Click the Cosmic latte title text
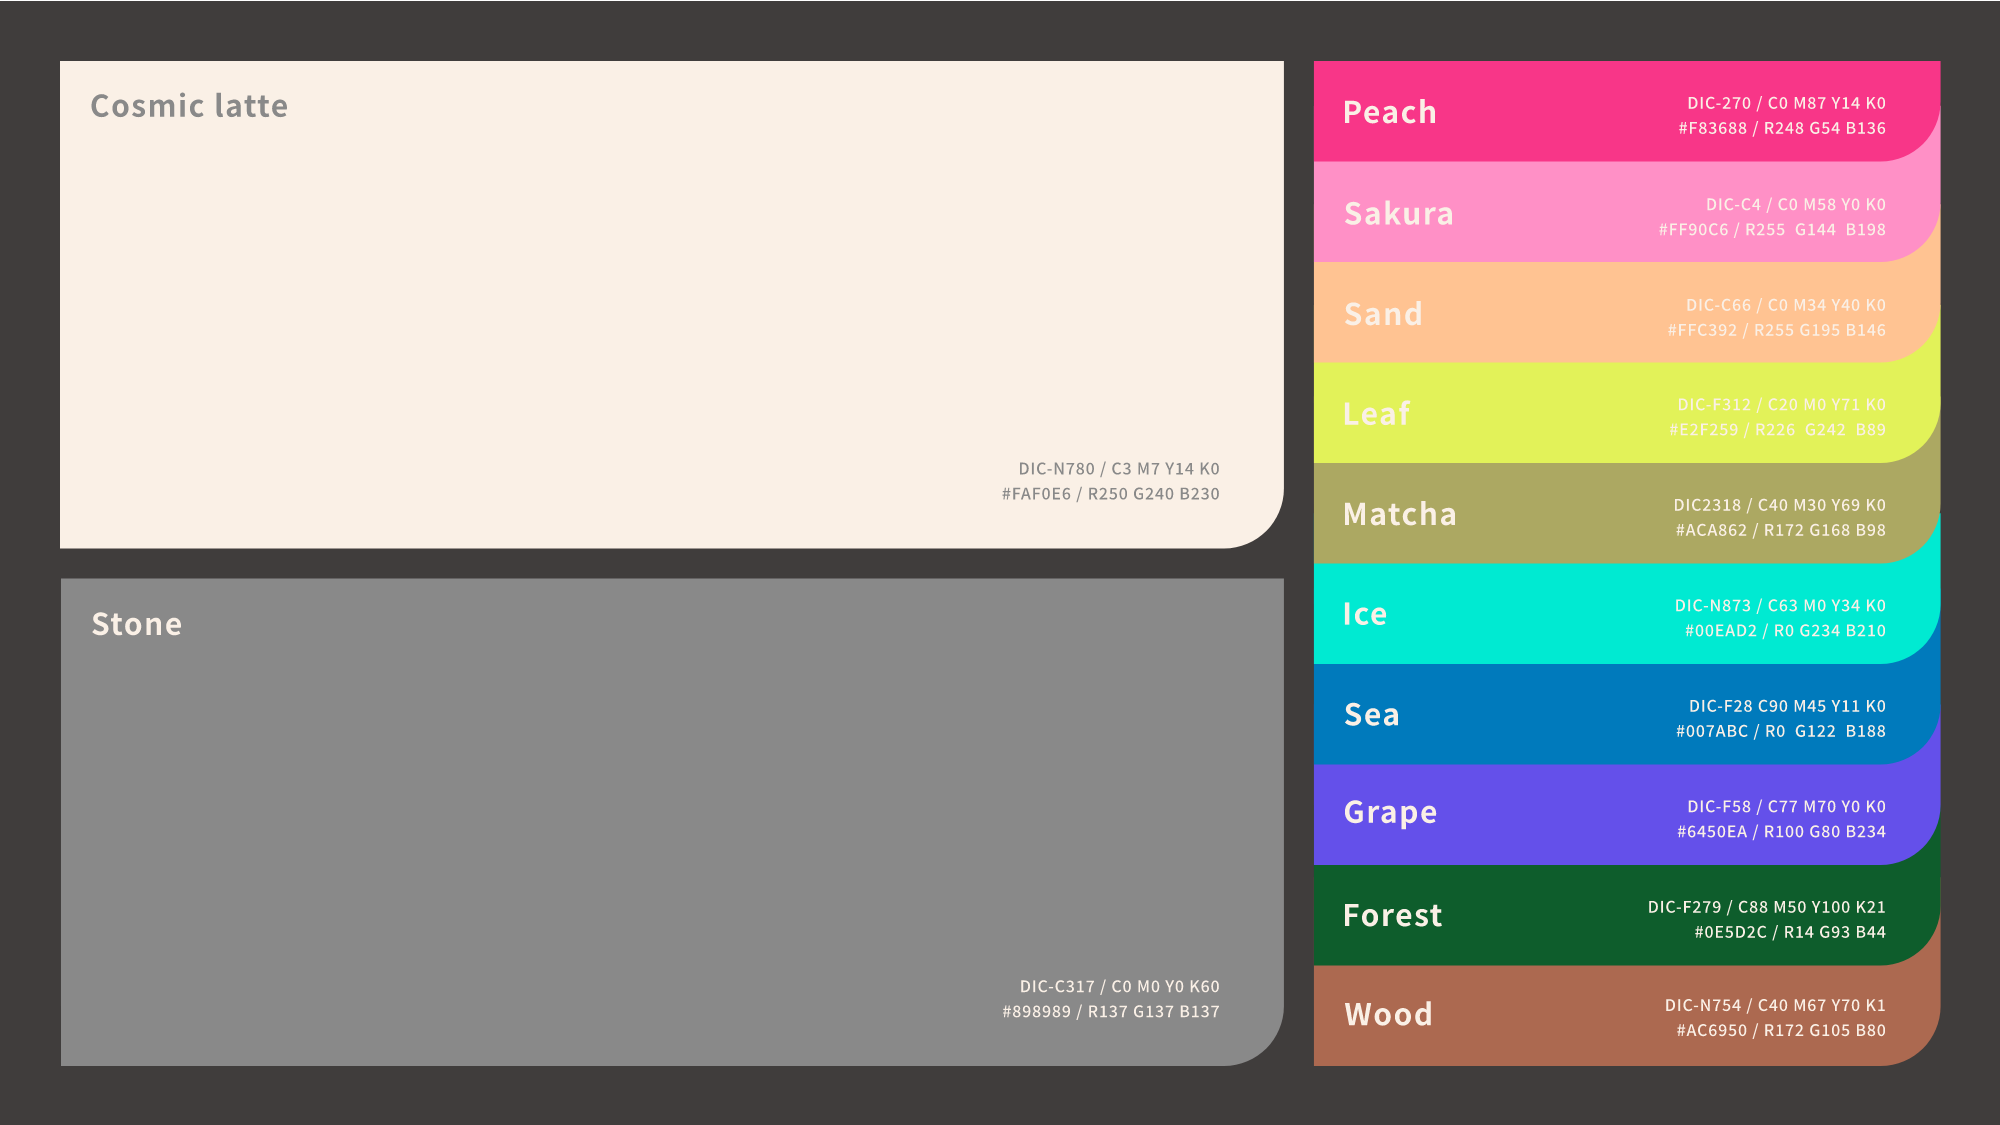The image size is (2000, 1125). tap(189, 106)
